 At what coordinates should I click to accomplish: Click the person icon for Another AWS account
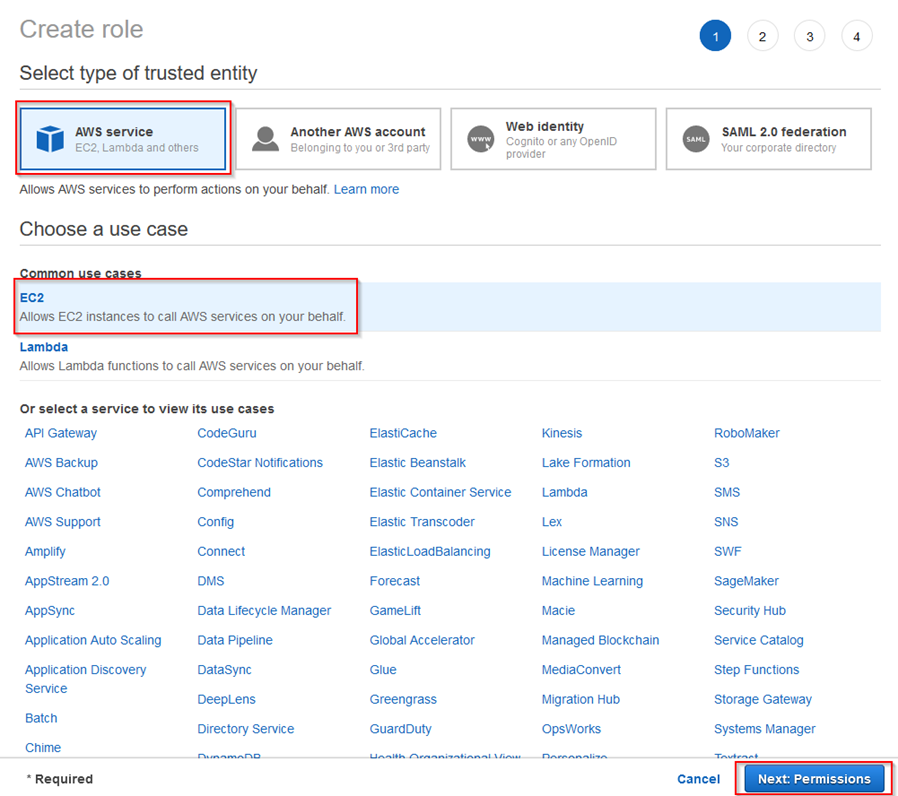pos(265,139)
